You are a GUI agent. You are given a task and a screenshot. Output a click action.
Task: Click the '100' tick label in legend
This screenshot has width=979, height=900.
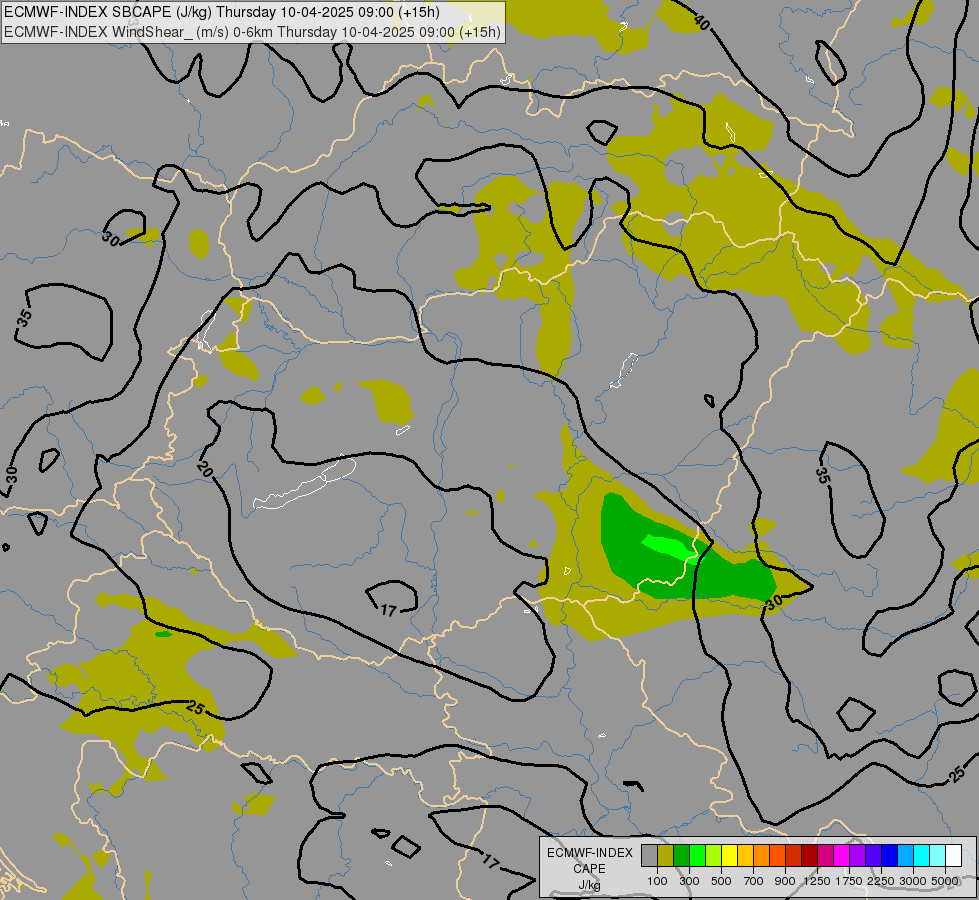pyautogui.click(x=657, y=881)
